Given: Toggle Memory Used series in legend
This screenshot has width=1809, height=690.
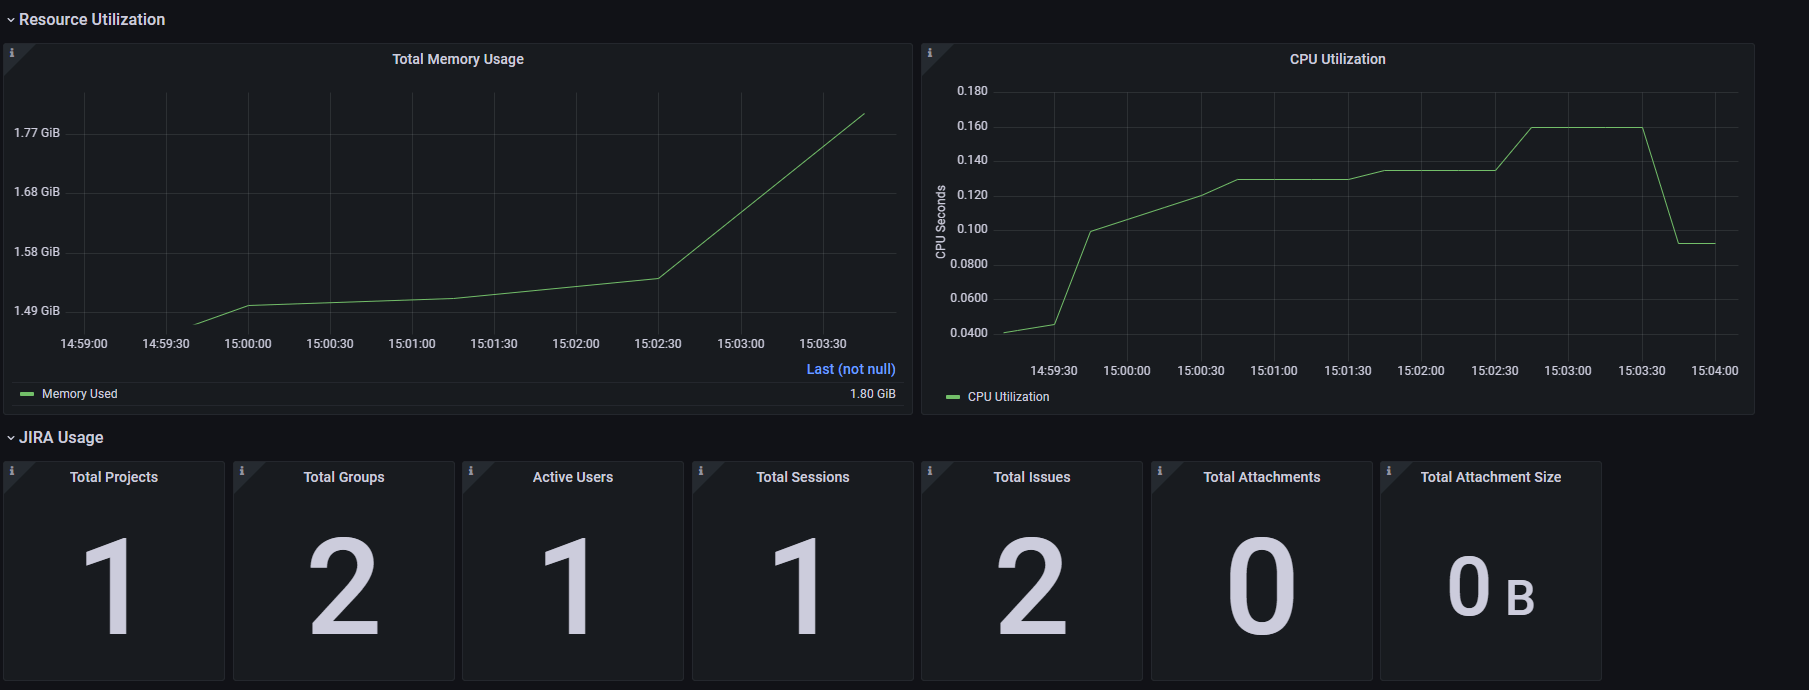Looking at the screenshot, I should click(80, 394).
